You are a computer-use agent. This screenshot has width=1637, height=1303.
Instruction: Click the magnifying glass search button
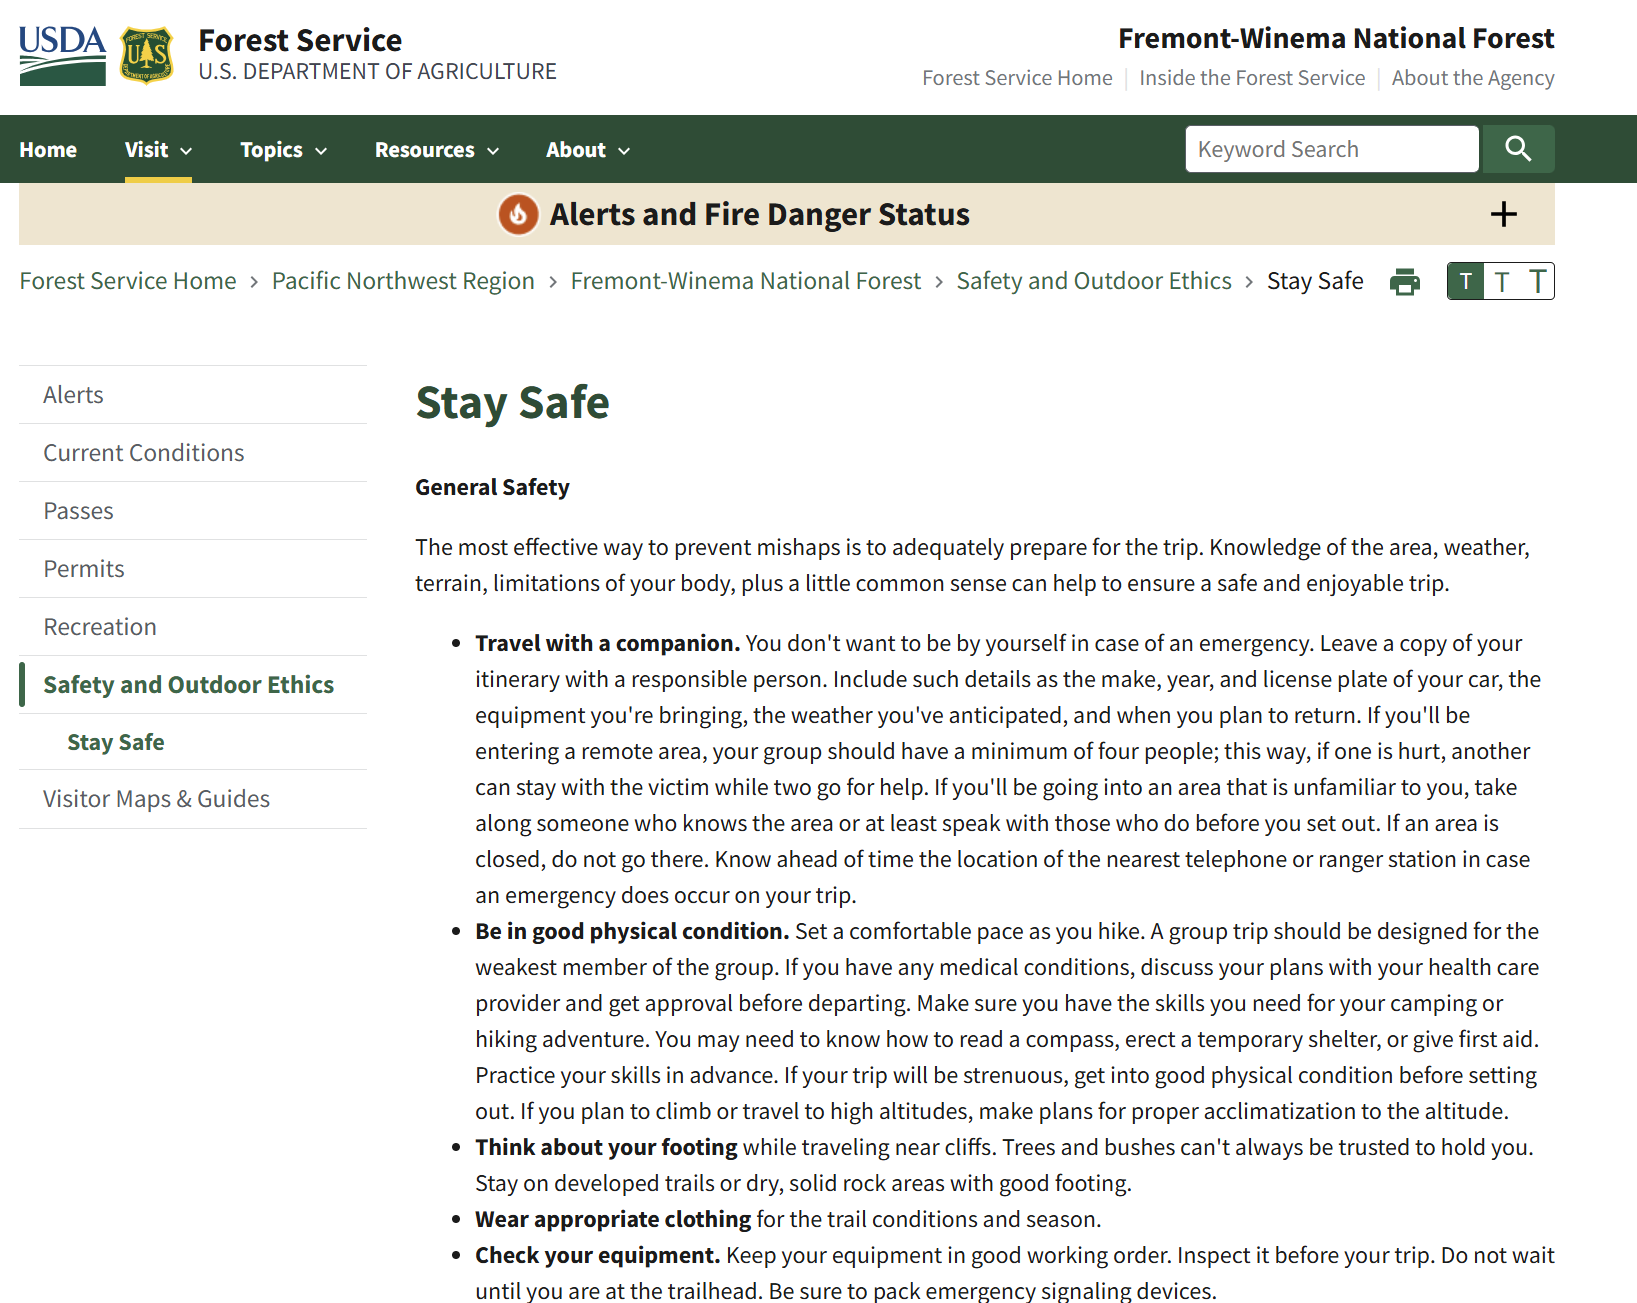[1517, 149]
